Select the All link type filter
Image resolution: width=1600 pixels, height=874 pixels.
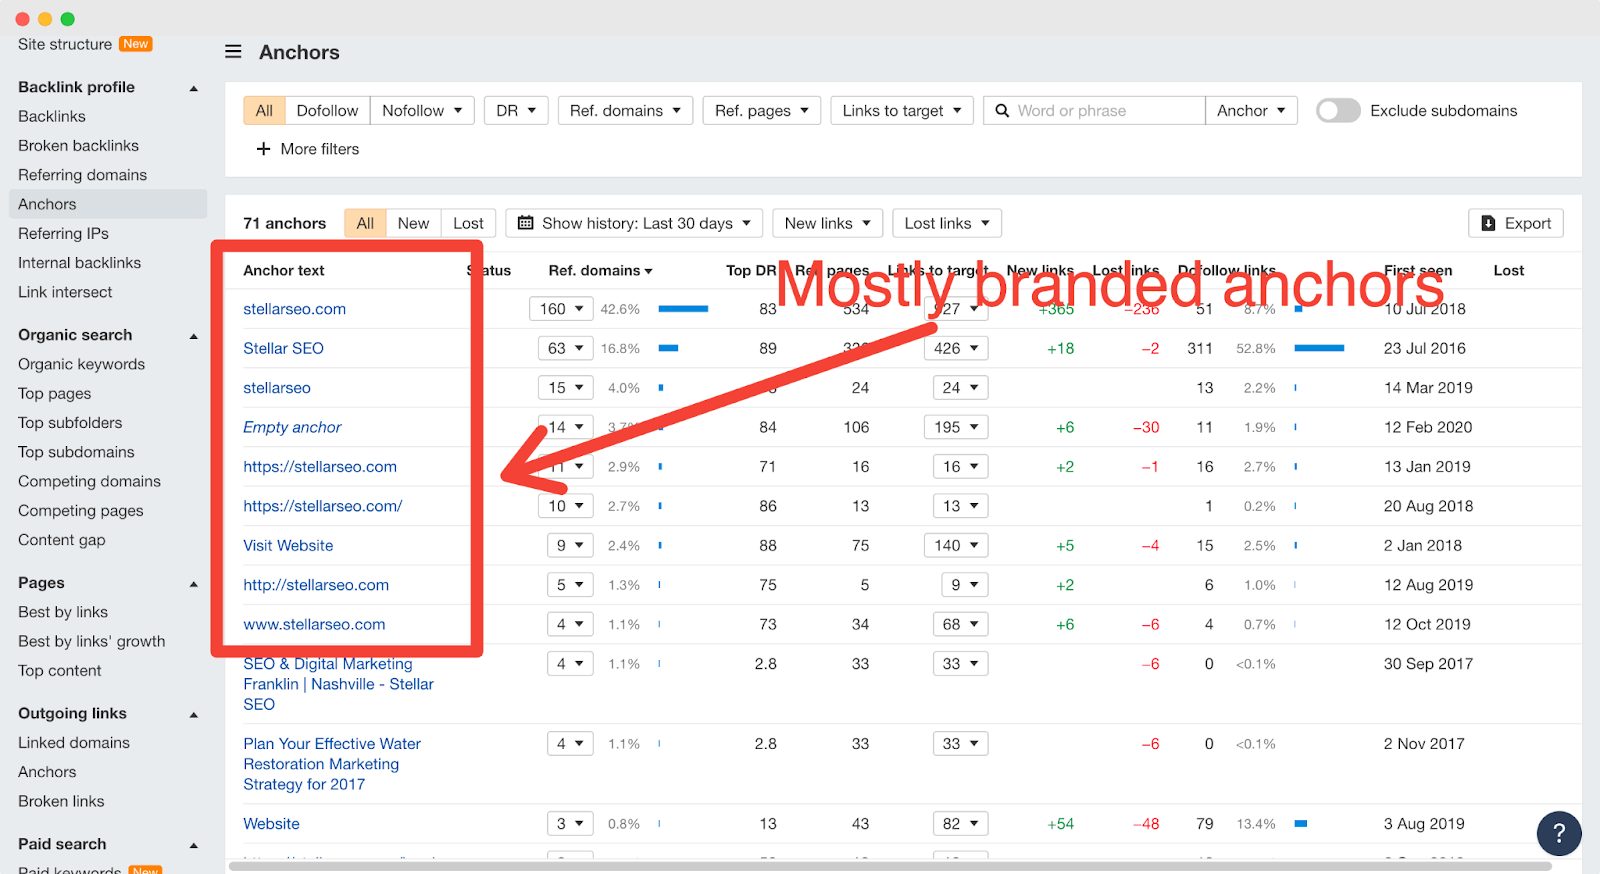[264, 111]
